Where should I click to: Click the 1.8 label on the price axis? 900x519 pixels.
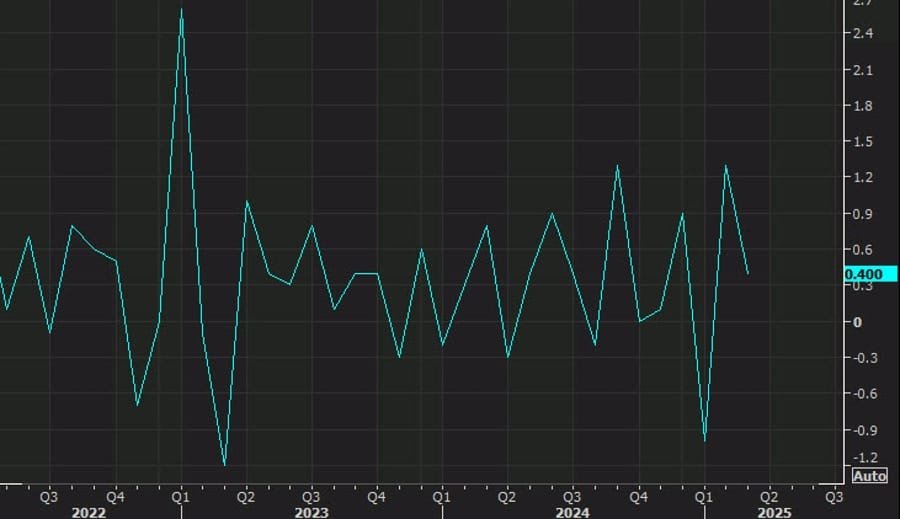861,106
